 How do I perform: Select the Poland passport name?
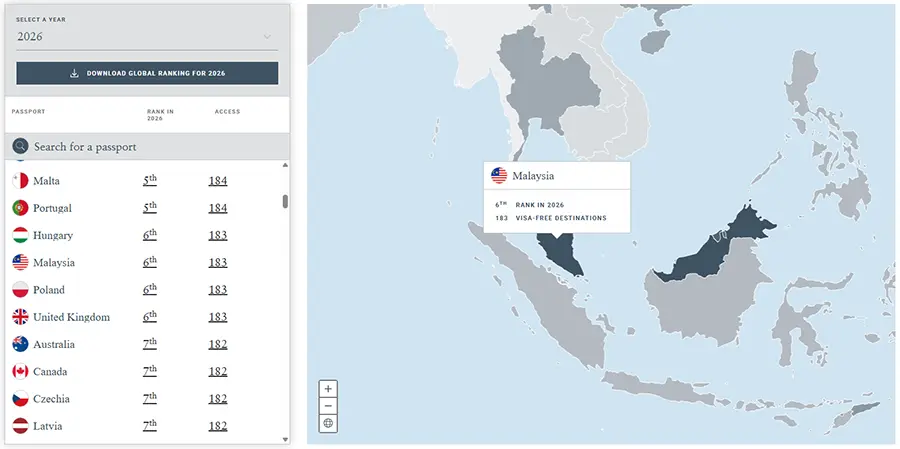click(49, 290)
